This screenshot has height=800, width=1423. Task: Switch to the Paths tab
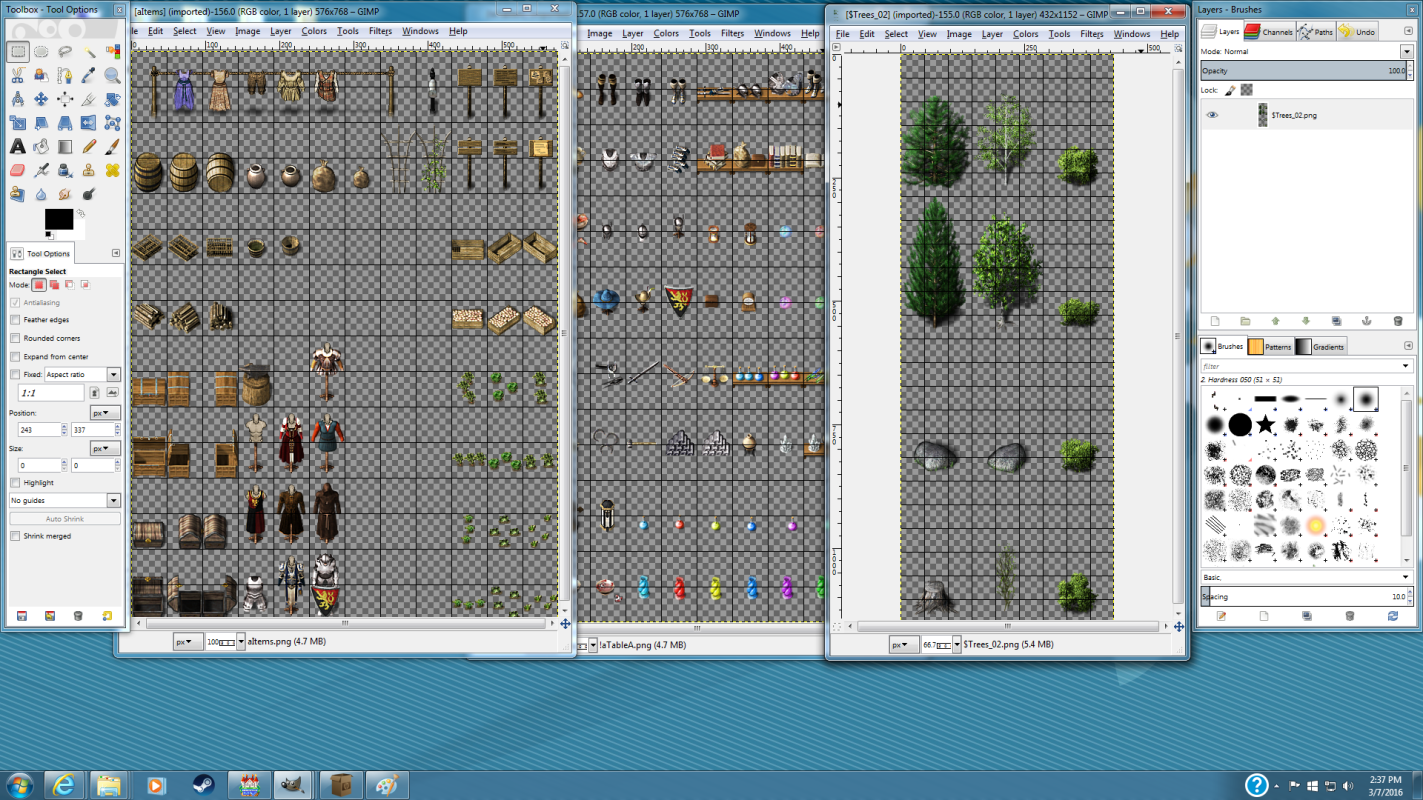[x=1316, y=32]
